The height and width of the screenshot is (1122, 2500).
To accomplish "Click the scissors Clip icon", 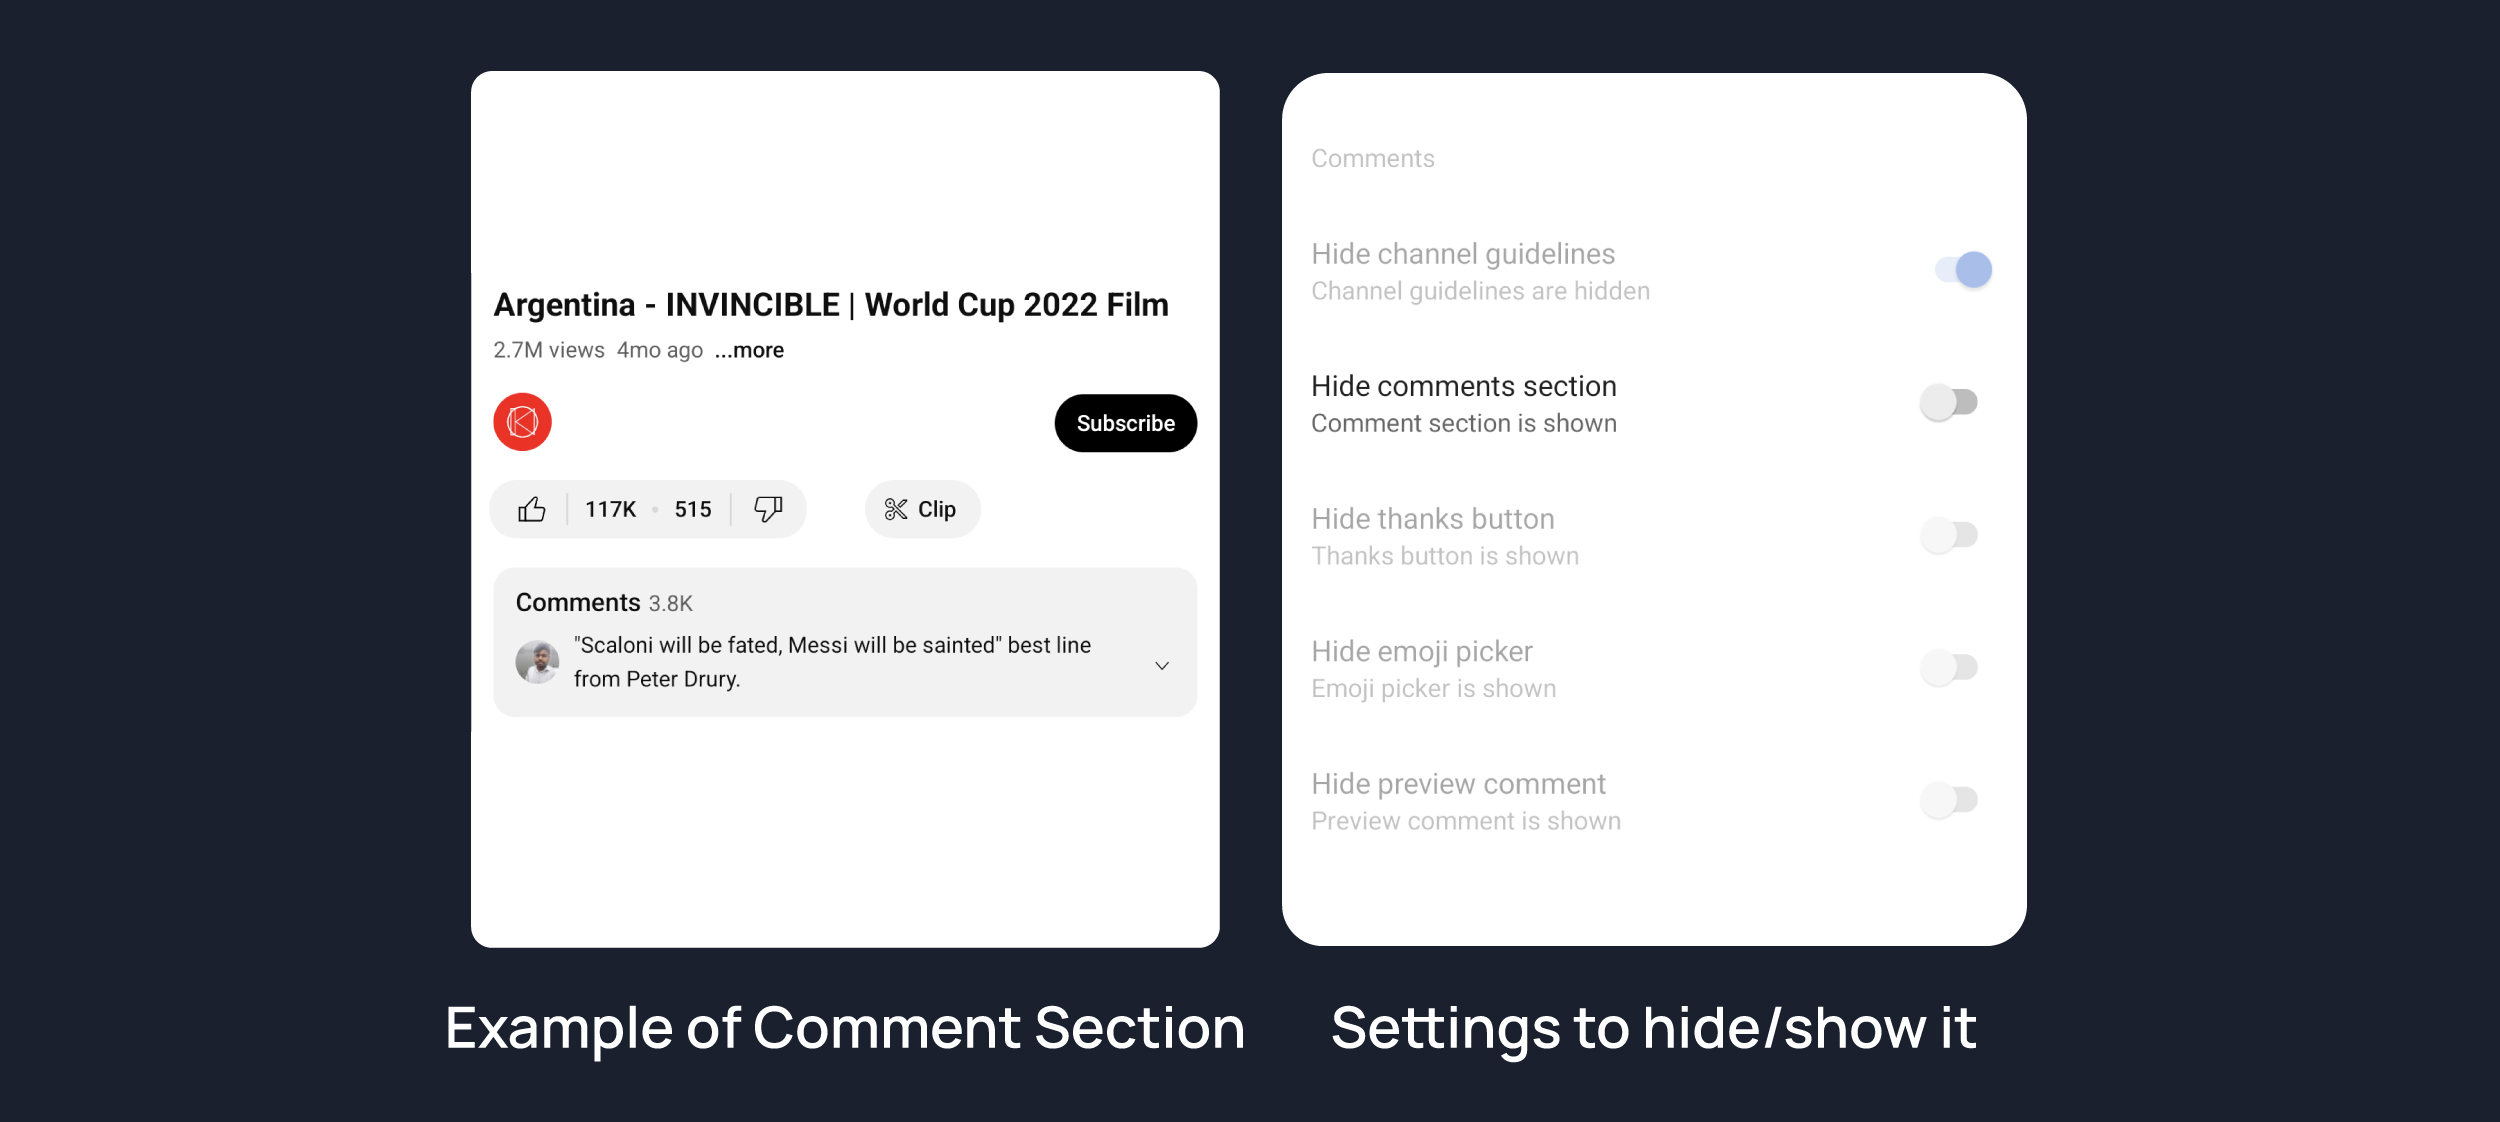I will tap(896, 510).
